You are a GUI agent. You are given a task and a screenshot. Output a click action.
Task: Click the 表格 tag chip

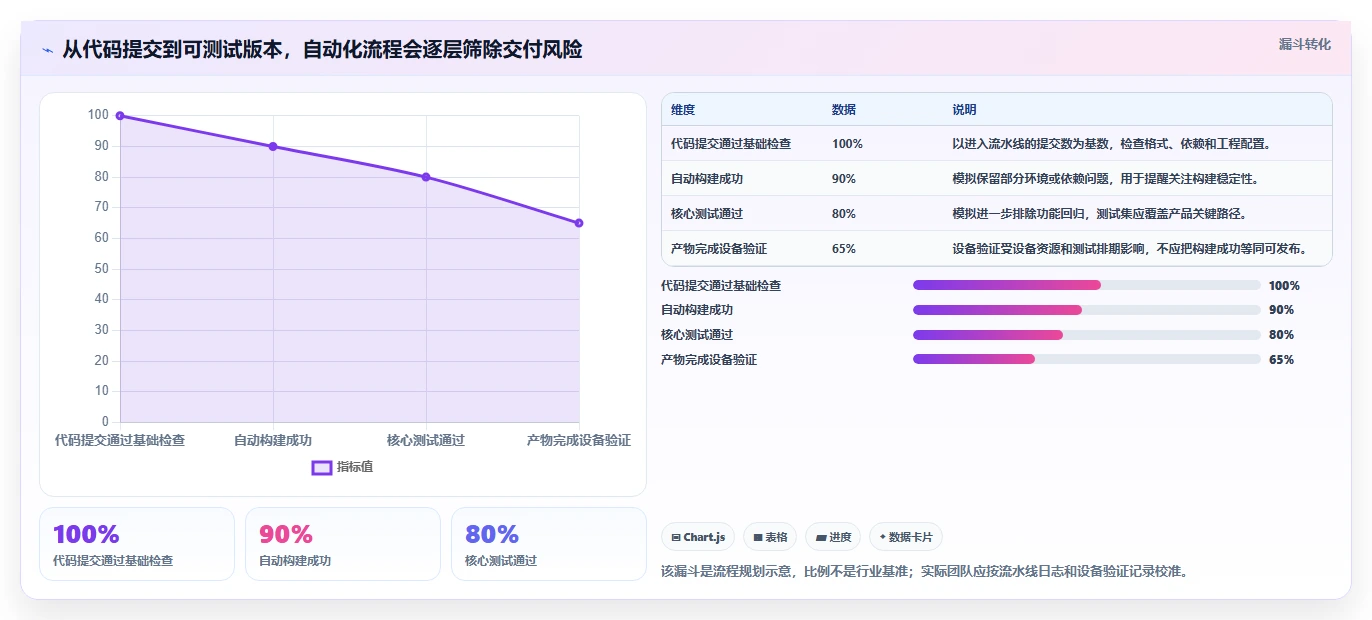click(770, 537)
